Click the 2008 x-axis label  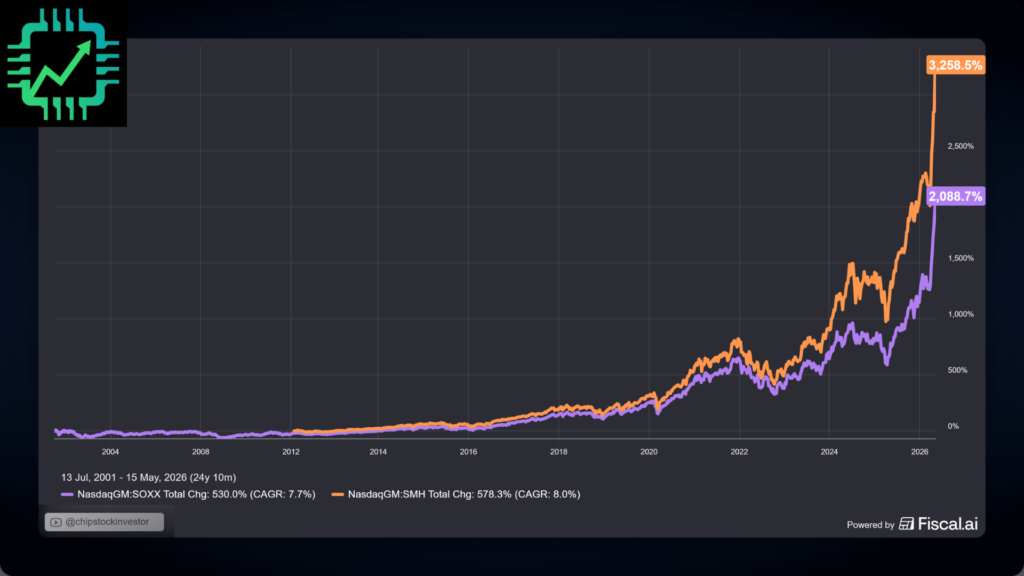(x=200, y=452)
